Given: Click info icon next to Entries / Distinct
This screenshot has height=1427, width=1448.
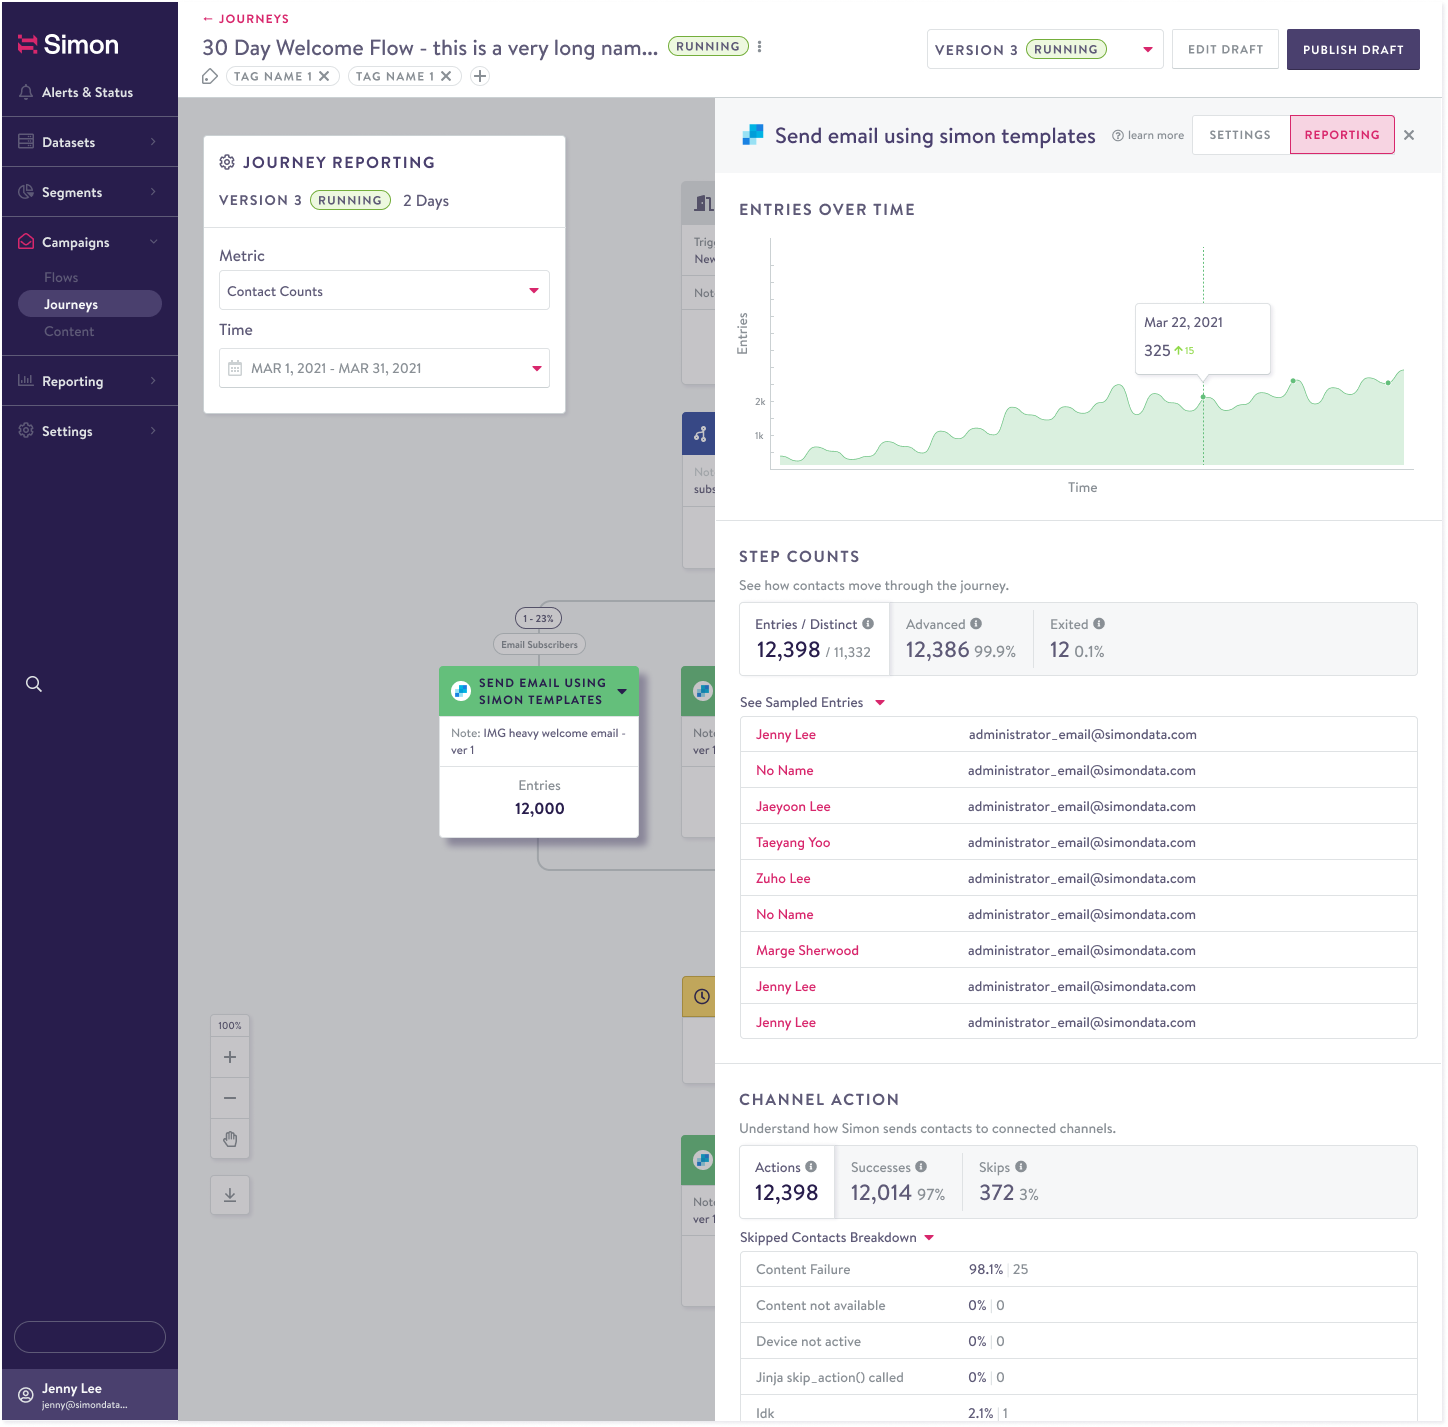Looking at the screenshot, I should coord(868,623).
